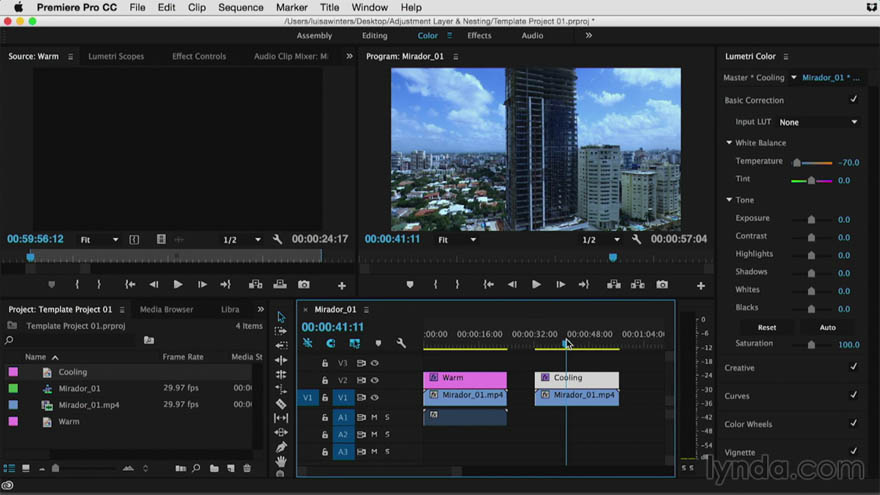Viewport: 880px width, 495px height.
Task: Click Lift button in Program monitor
Action: point(613,285)
